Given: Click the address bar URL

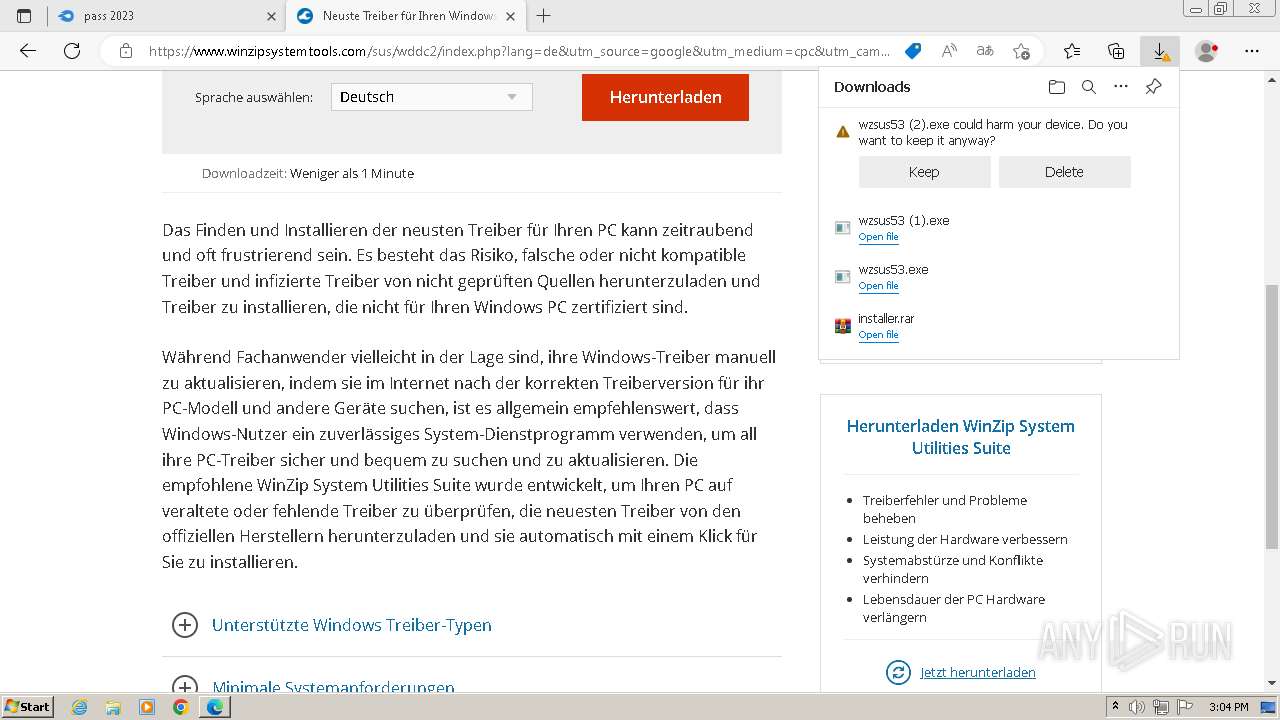Looking at the screenshot, I should 518,51.
